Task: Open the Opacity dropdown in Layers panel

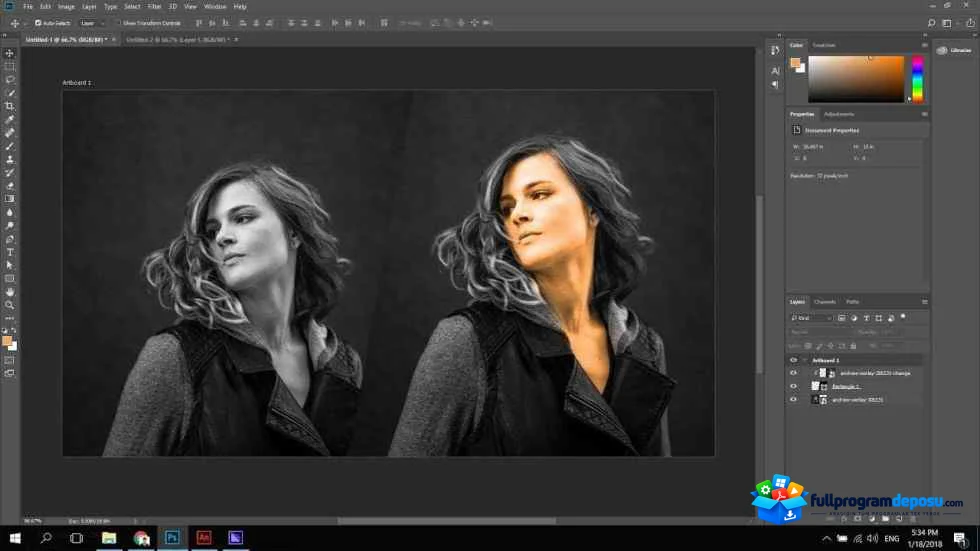Action: coord(887,332)
